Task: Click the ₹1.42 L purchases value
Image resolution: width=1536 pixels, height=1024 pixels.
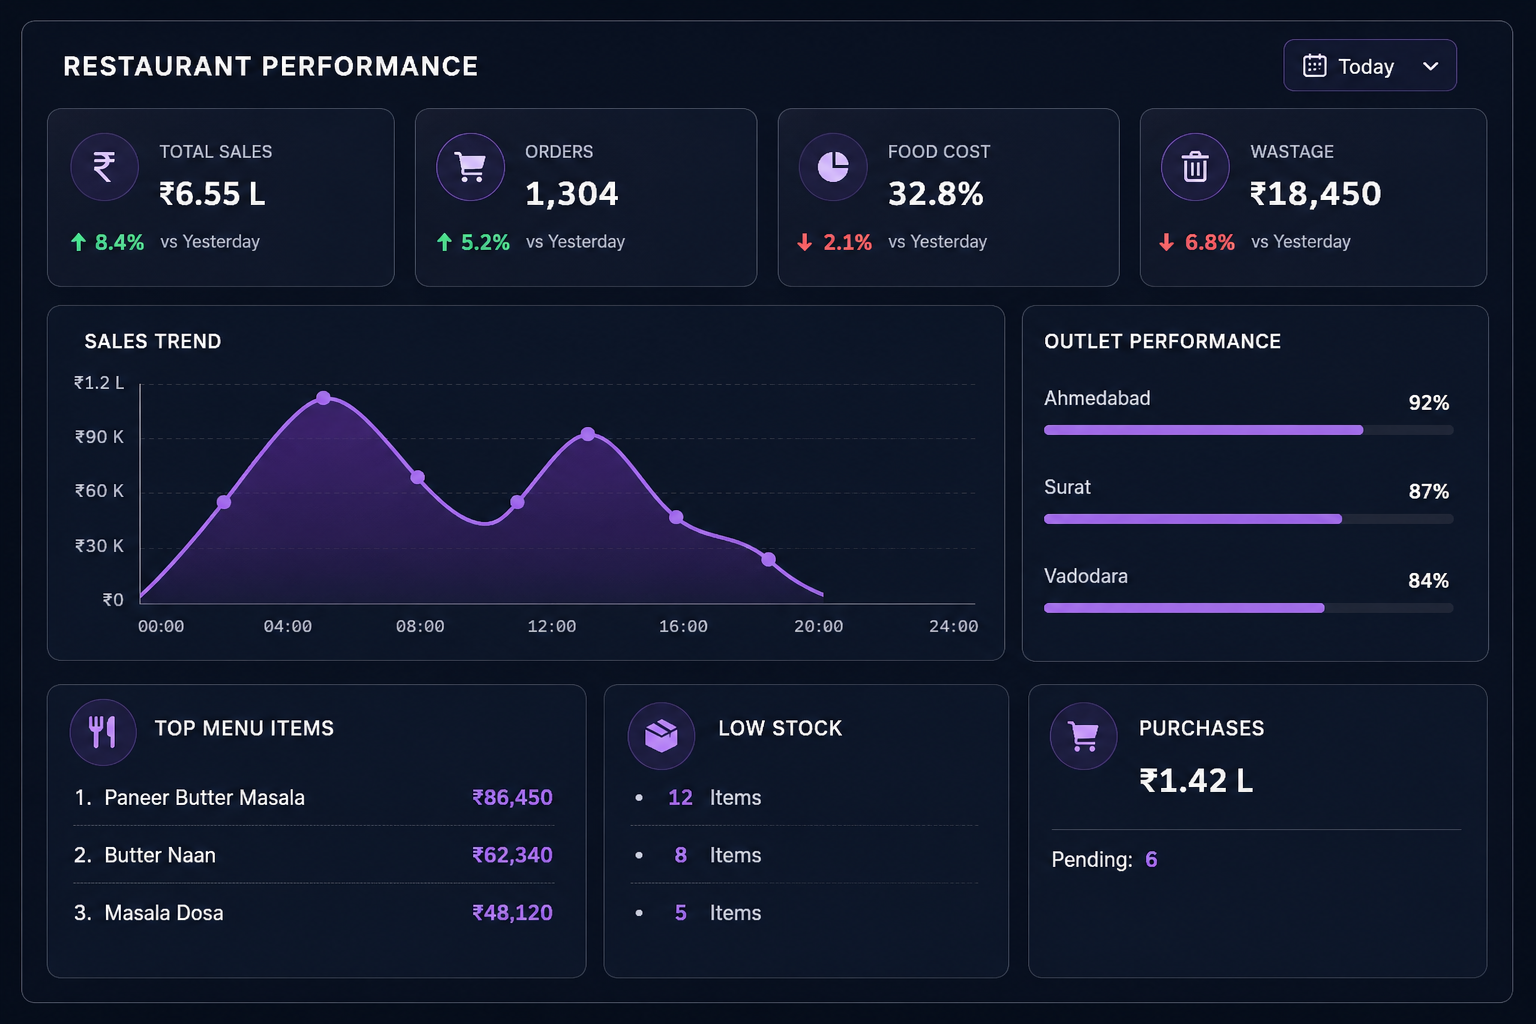Action: [1196, 781]
